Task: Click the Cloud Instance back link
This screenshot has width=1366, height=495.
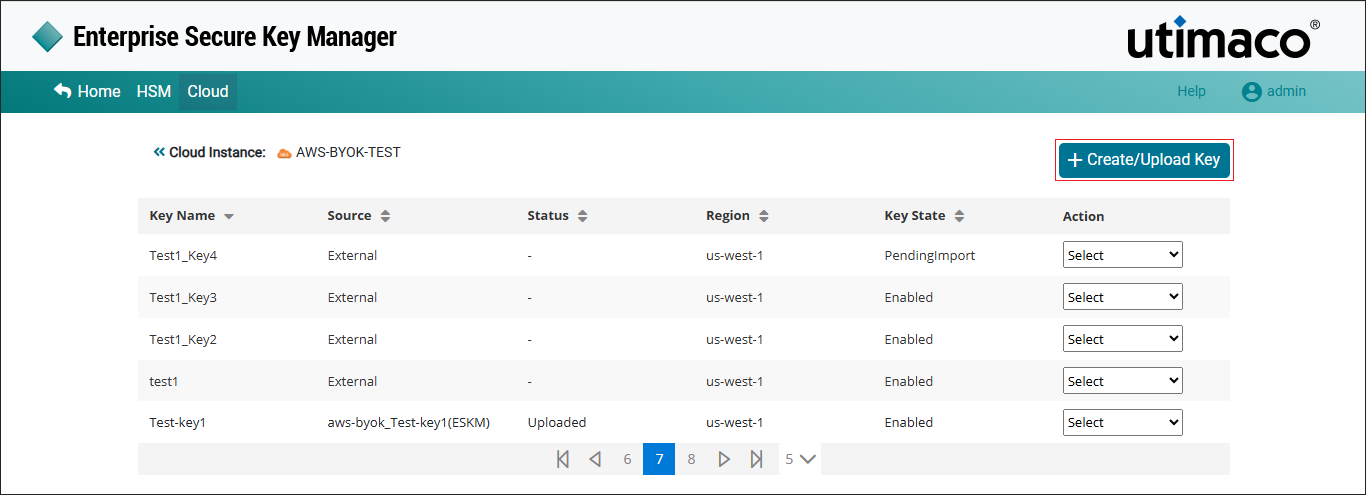Action: tap(209, 153)
